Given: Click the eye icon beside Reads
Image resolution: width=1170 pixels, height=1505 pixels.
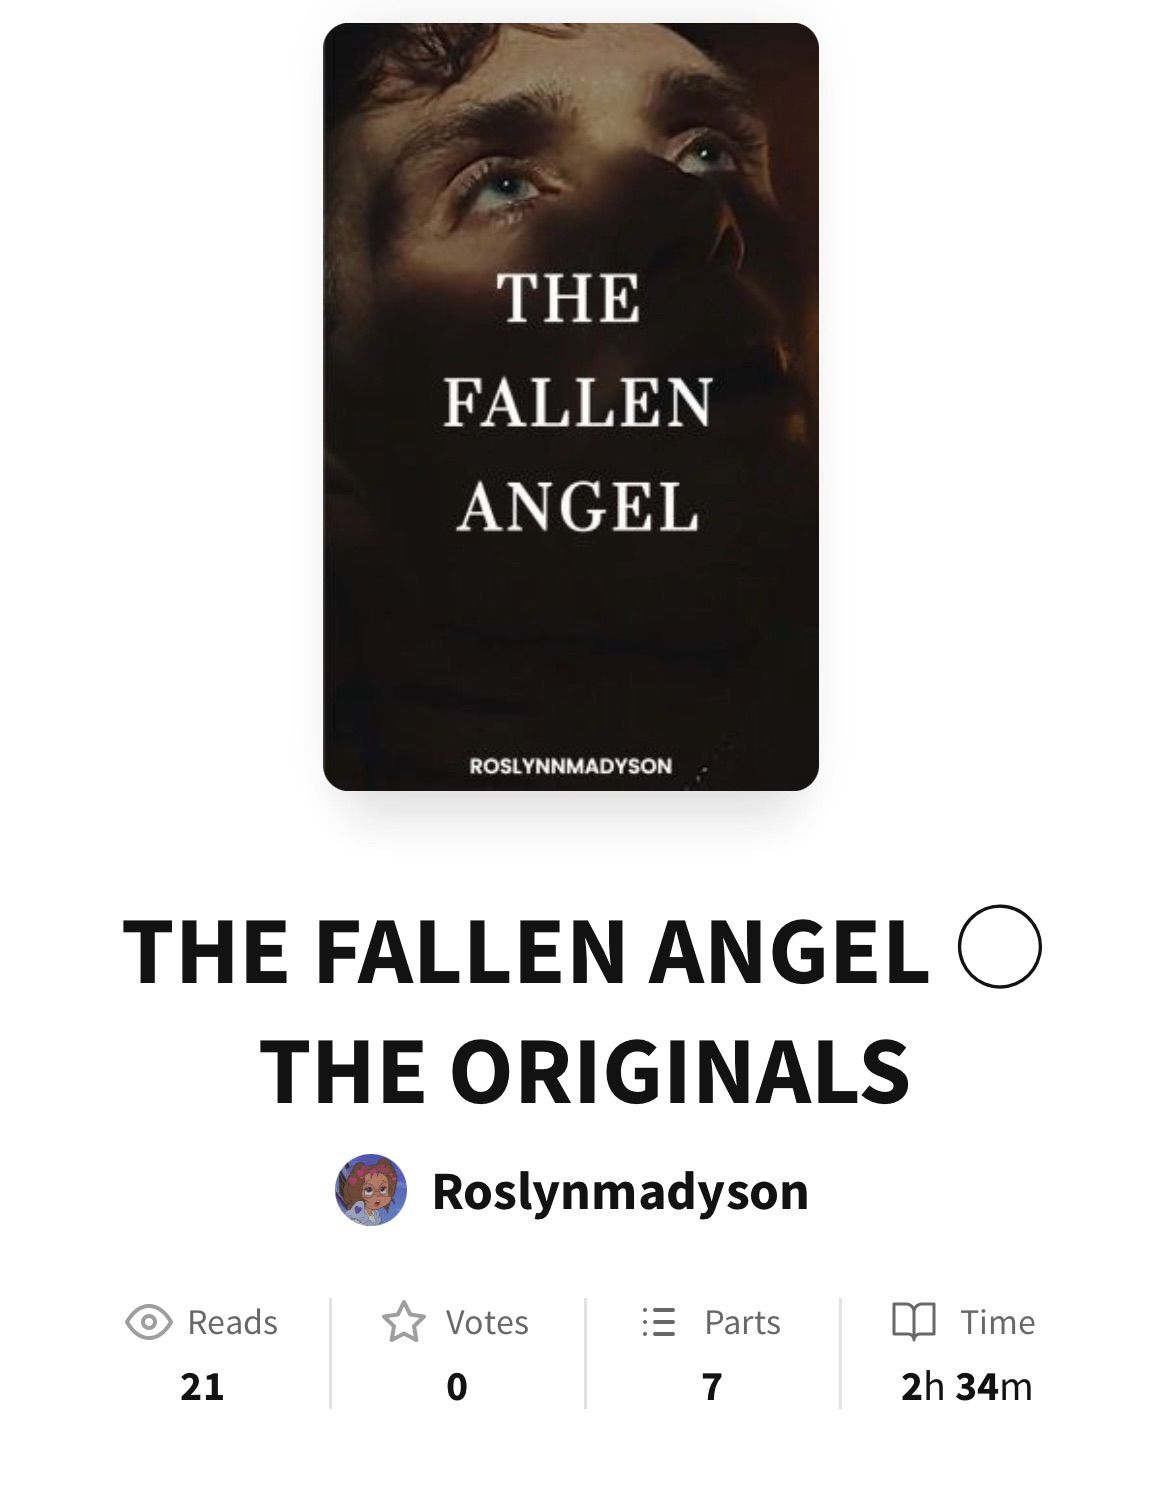Looking at the screenshot, I should [x=149, y=1322].
